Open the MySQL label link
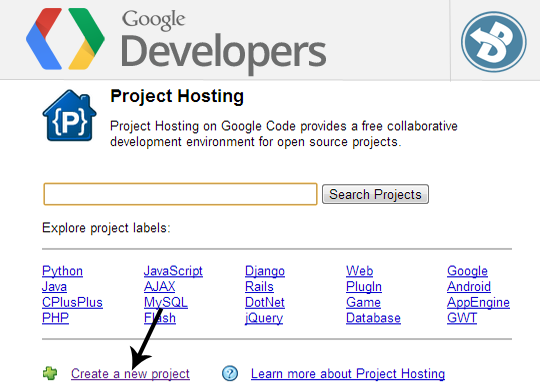 click(x=166, y=302)
